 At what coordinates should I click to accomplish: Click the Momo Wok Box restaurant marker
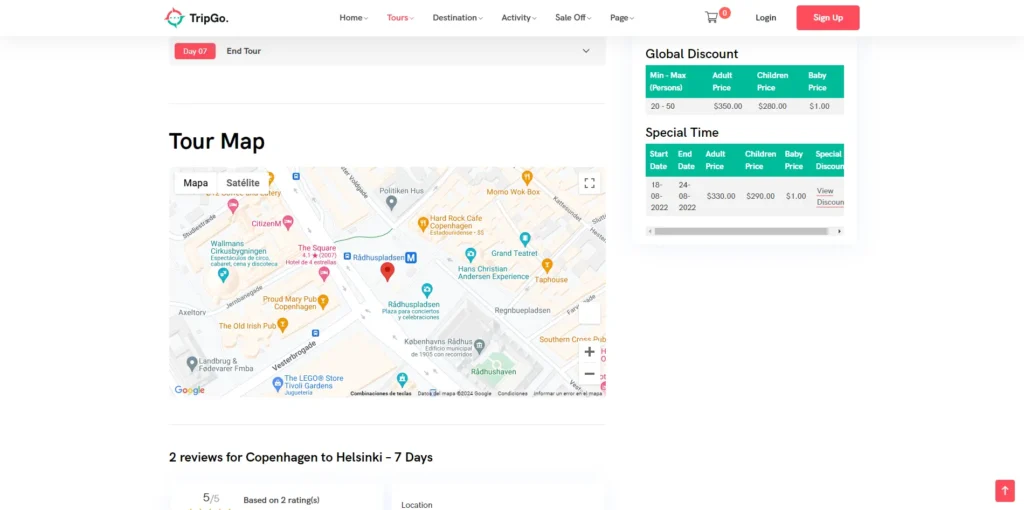[527, 177]
